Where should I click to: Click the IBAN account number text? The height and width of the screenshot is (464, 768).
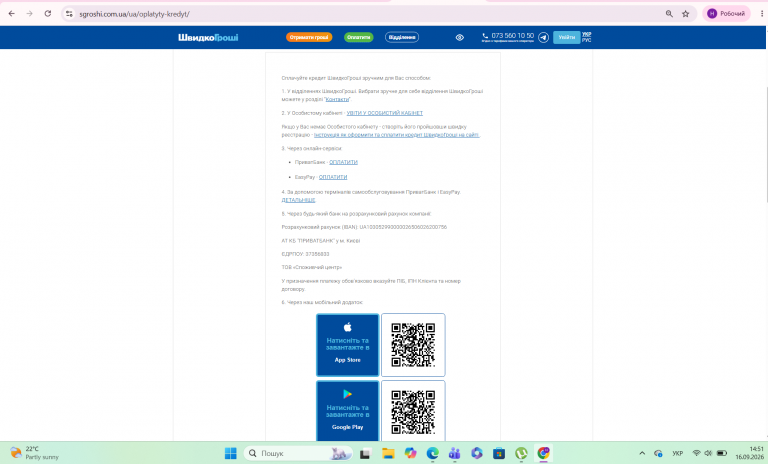[x=403, y=227]
